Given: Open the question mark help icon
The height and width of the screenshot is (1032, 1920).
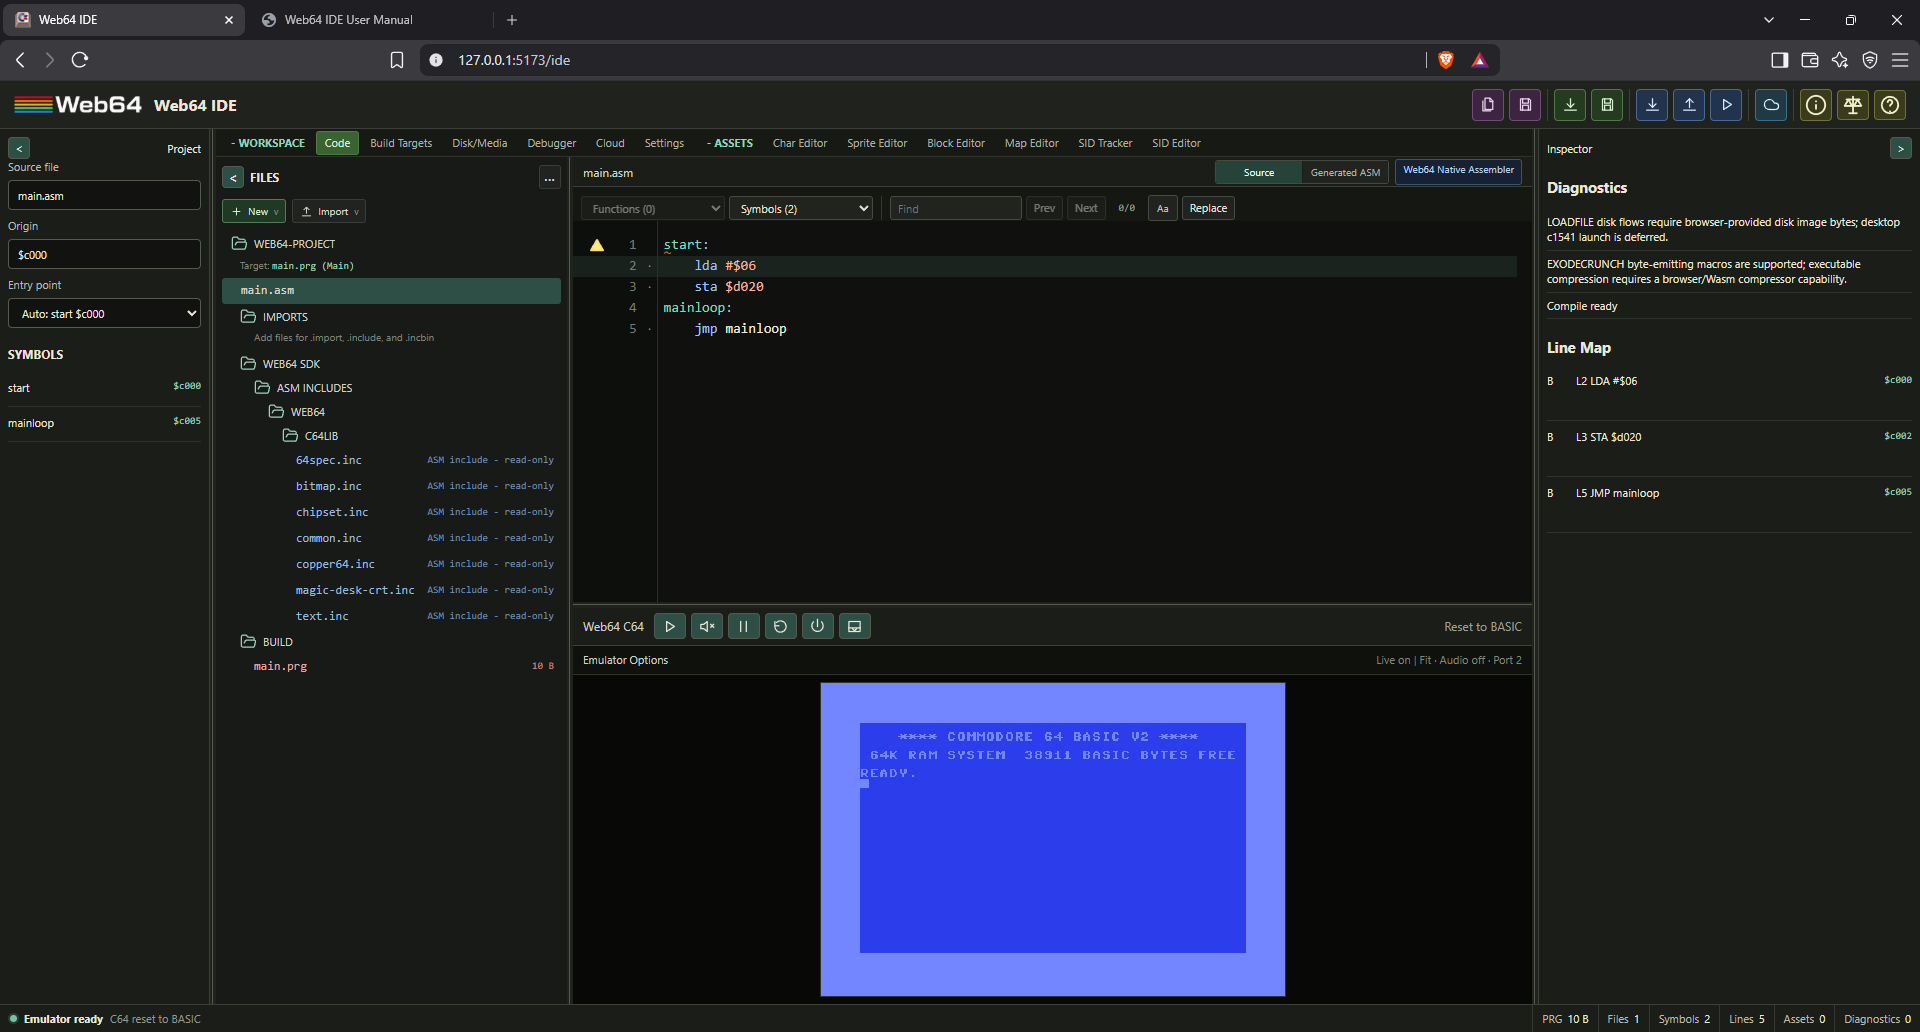Looking at the screenshot, I should pos(1890,105).
